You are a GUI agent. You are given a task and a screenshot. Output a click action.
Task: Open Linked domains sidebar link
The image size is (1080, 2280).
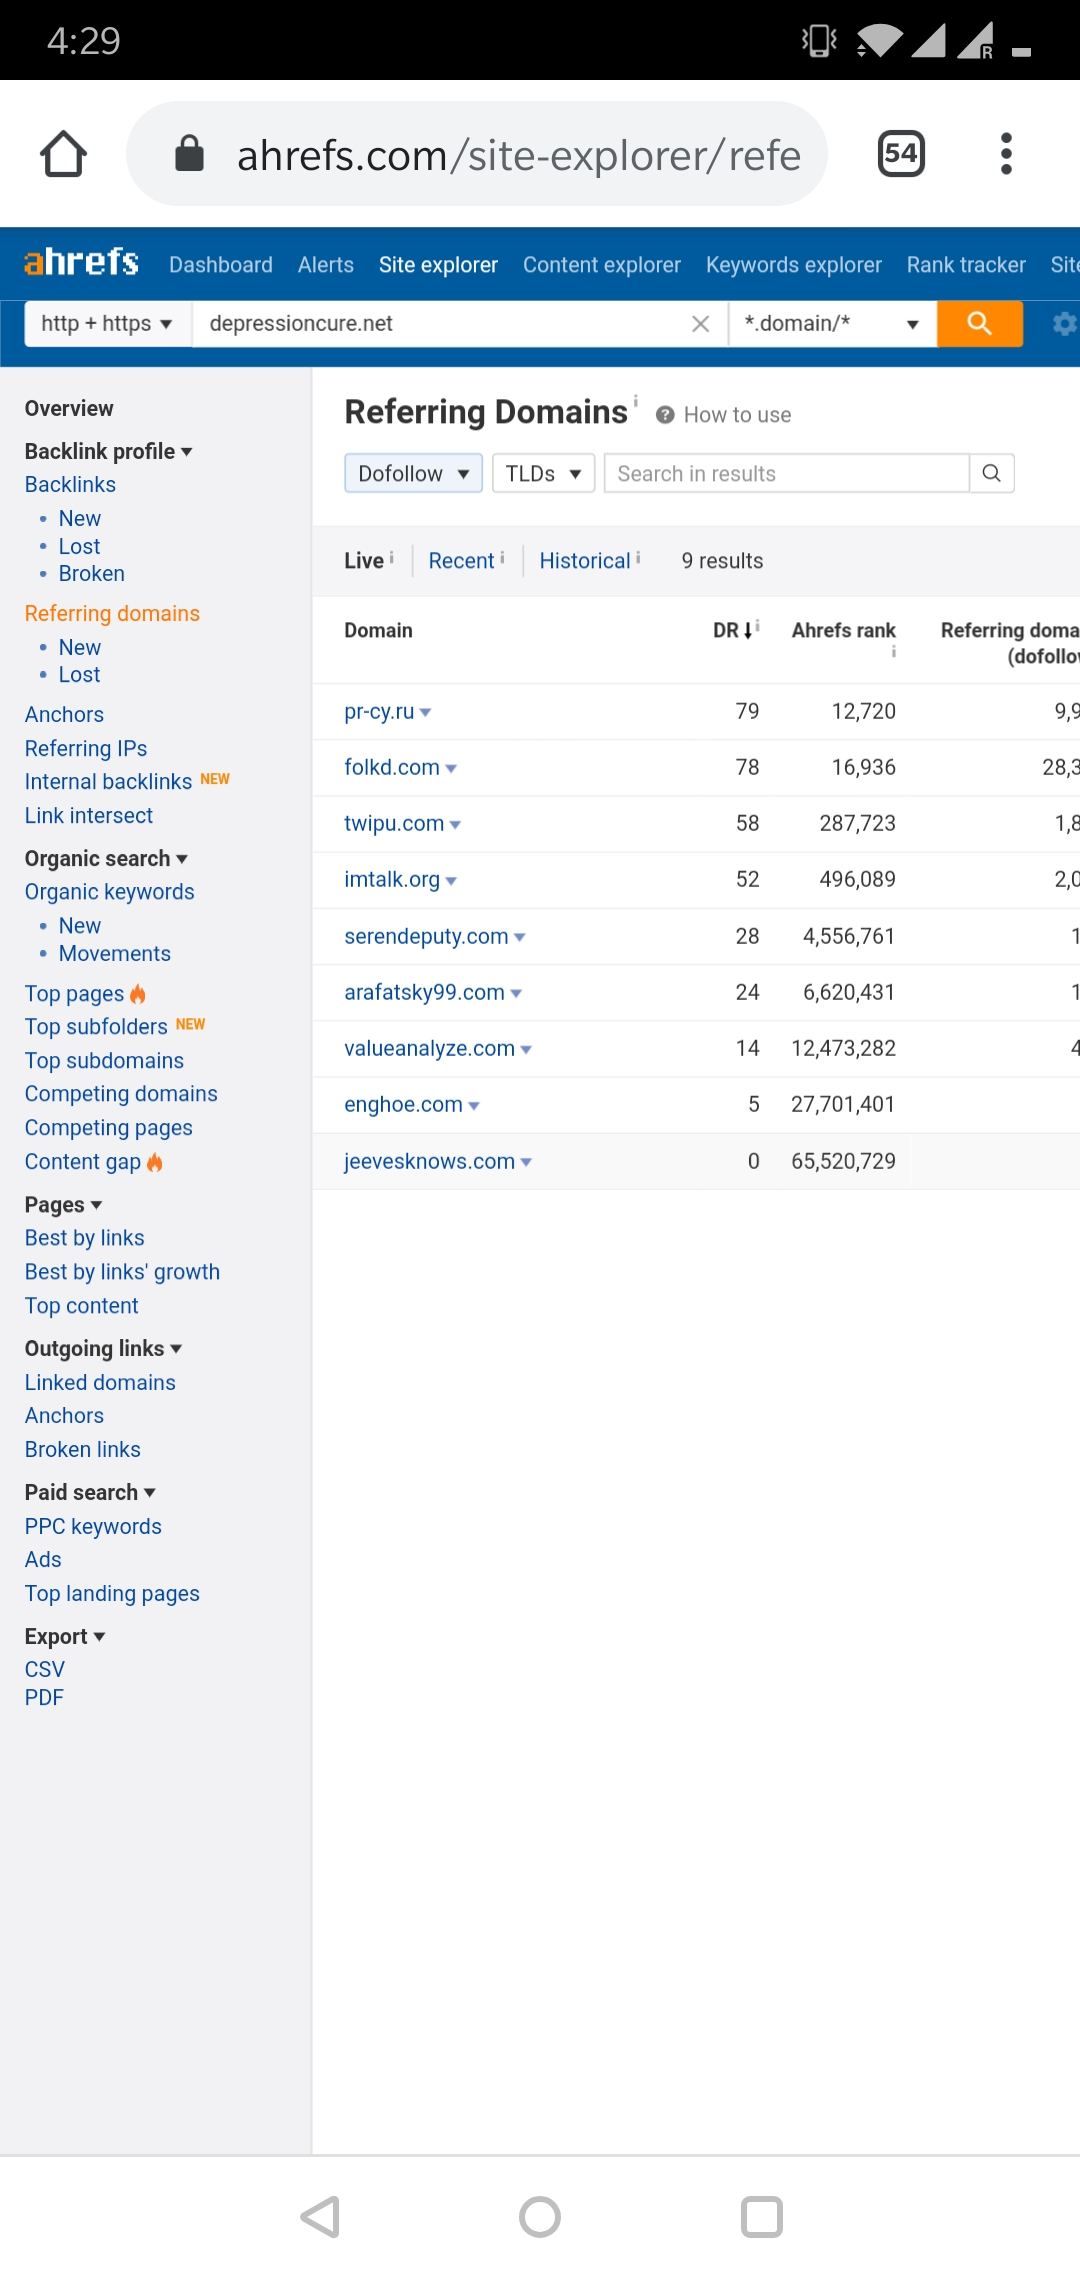pos(100,1383)
